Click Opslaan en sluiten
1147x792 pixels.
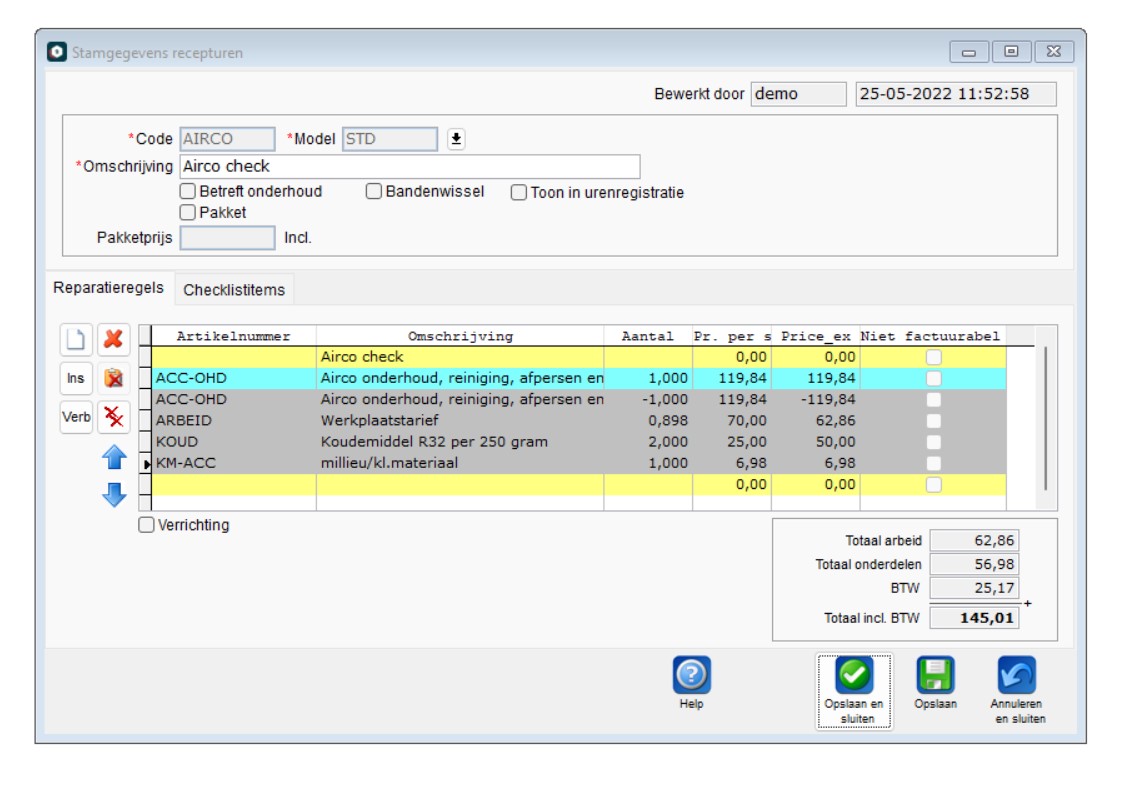854,691
